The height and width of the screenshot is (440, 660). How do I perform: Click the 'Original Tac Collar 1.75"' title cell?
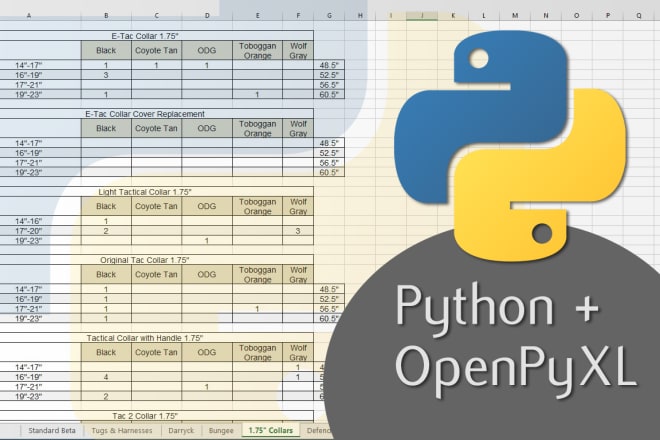click(157, 260)
